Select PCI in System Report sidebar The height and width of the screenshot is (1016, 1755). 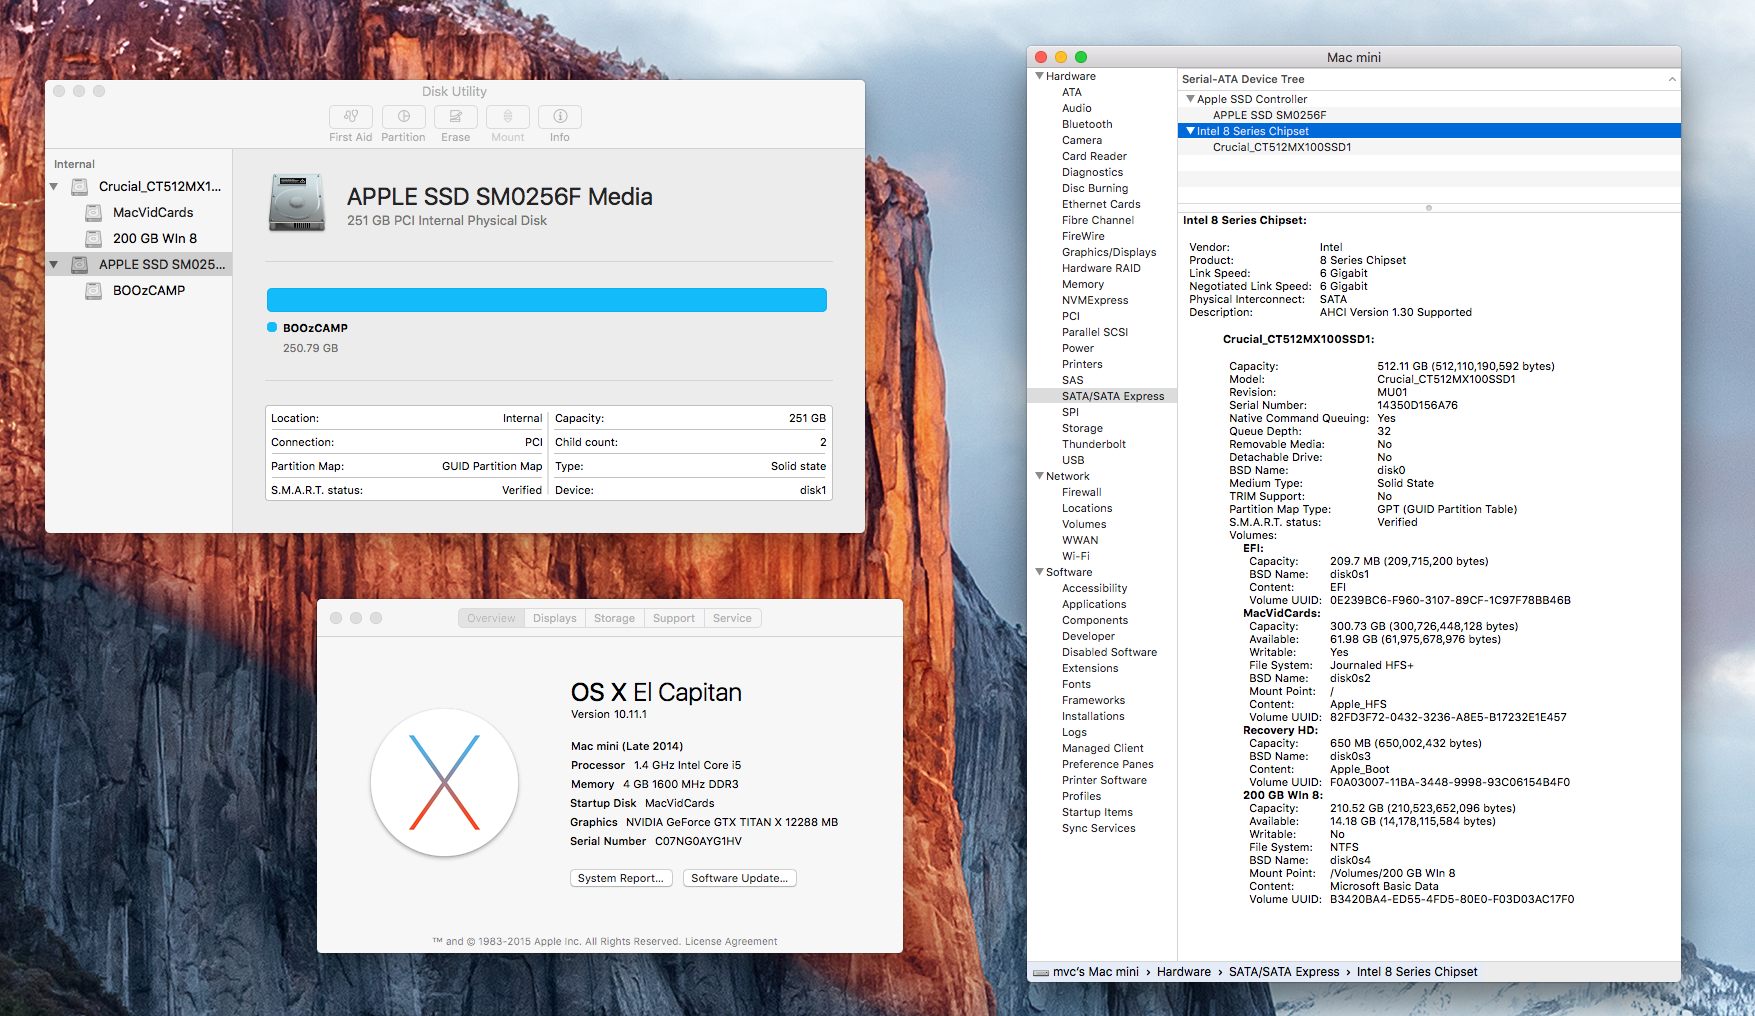[1071, 316]
